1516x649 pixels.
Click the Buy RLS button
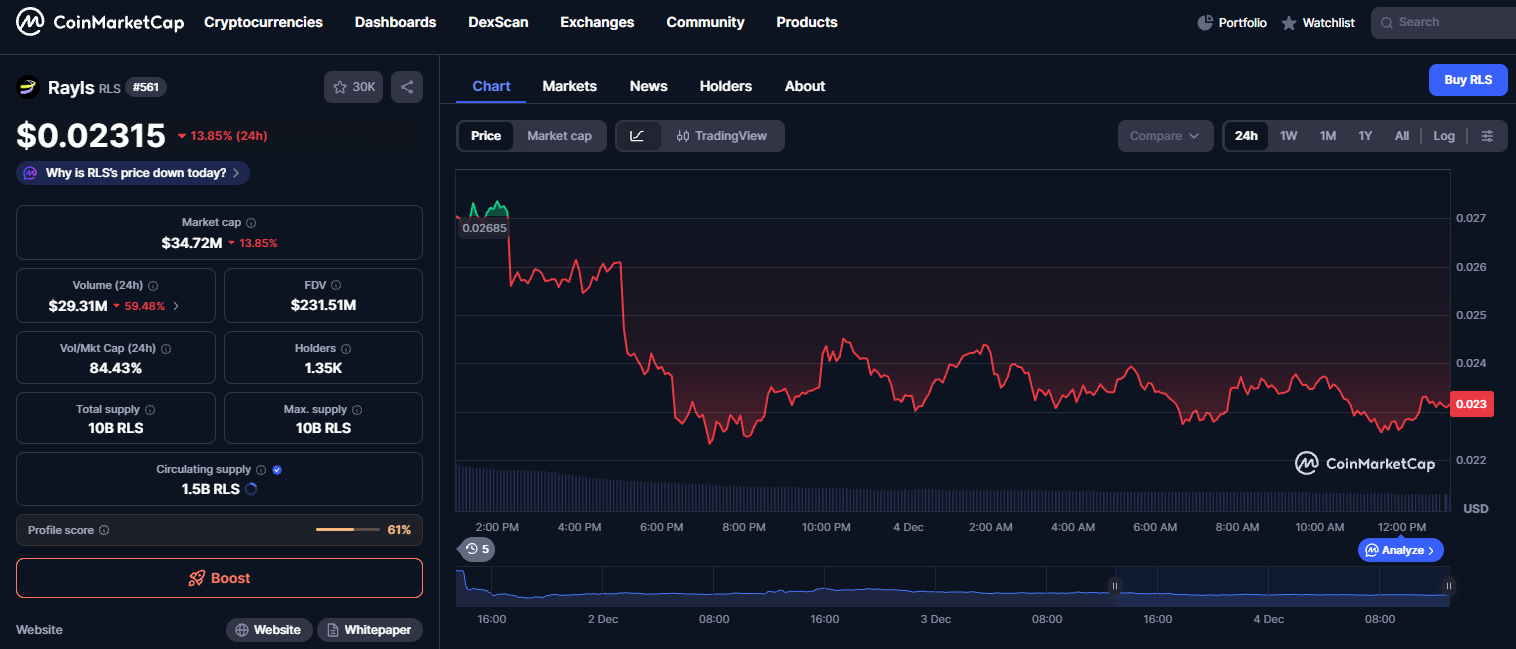[1467, 80]
